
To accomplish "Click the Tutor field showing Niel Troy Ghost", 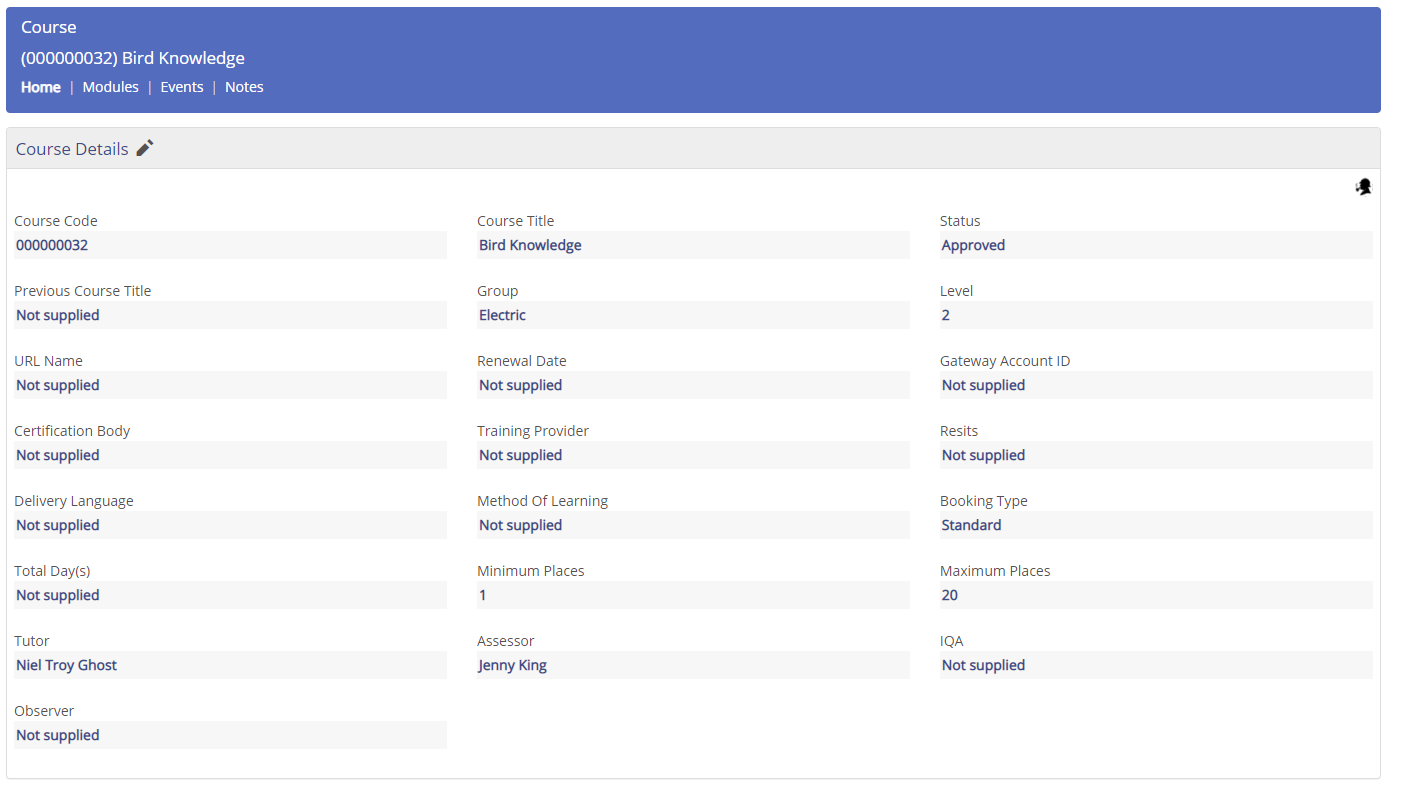I will 230,665.
